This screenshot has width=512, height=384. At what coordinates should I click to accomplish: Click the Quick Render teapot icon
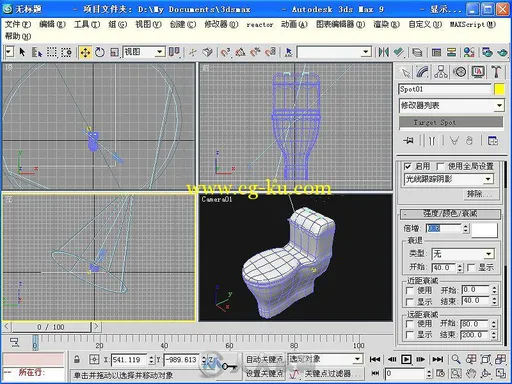tap(502, 52)
